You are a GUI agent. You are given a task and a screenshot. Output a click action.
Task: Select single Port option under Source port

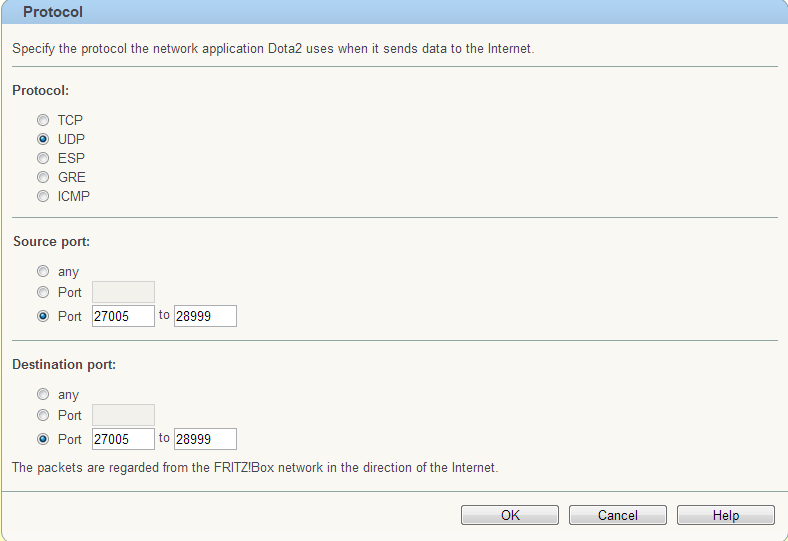pyautogui.click(x=43, y=292)
